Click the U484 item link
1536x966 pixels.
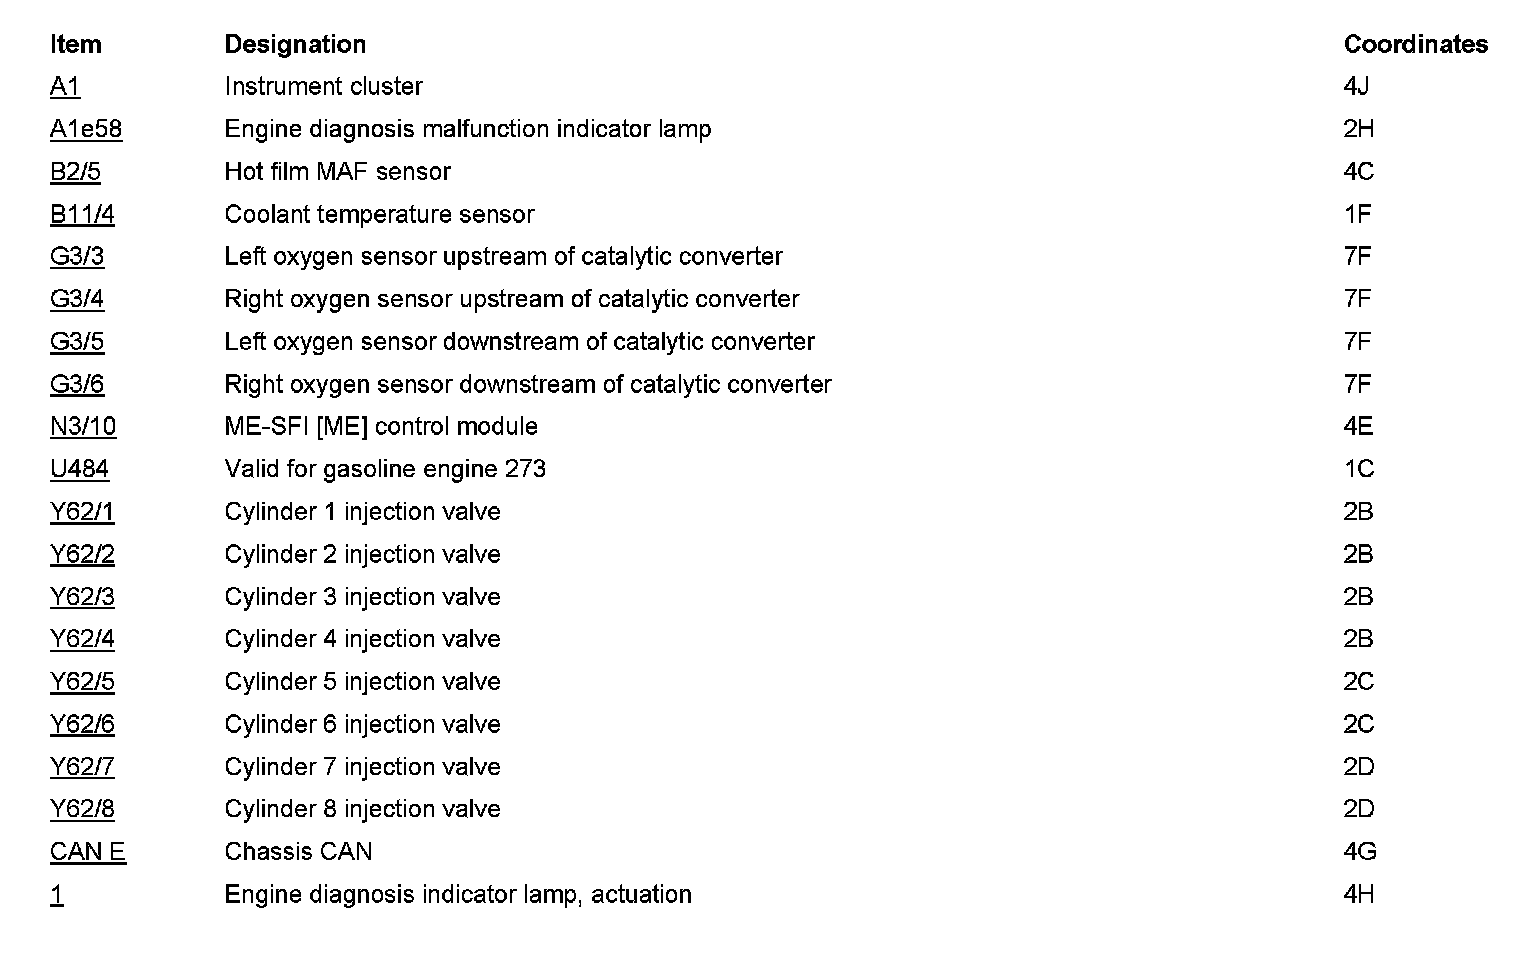point(79,469)
